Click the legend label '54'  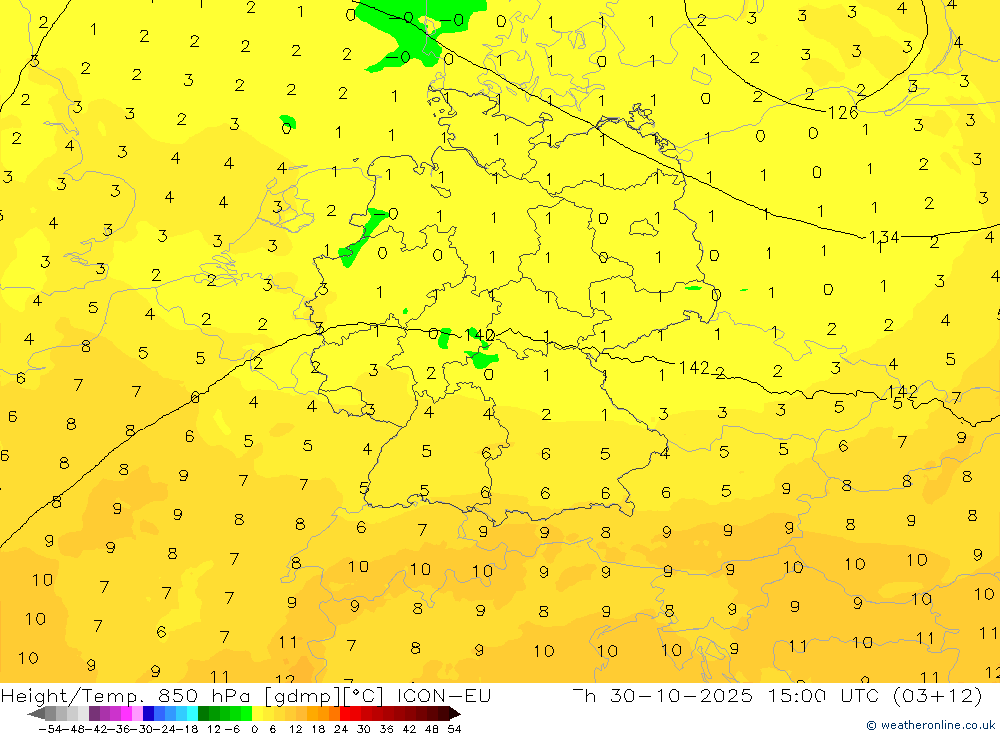tap(454, 729)
